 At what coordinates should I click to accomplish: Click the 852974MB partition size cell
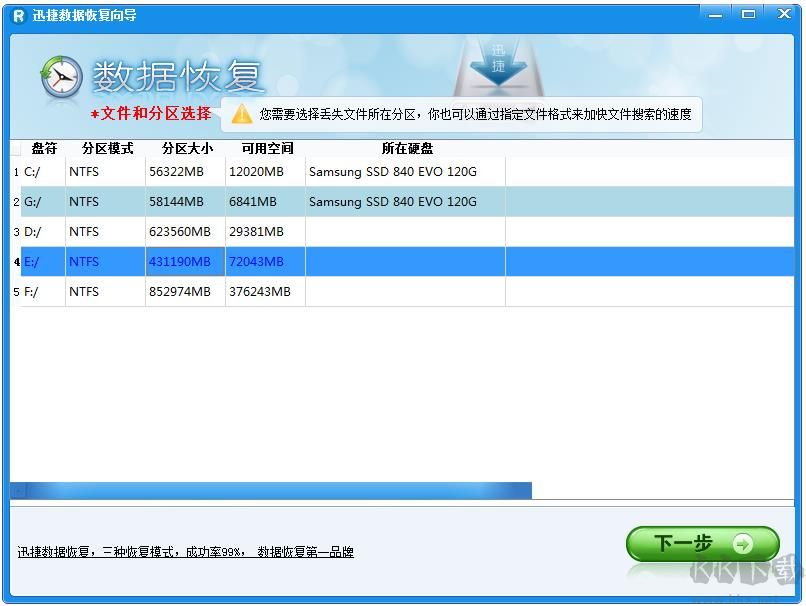point(185,292)
